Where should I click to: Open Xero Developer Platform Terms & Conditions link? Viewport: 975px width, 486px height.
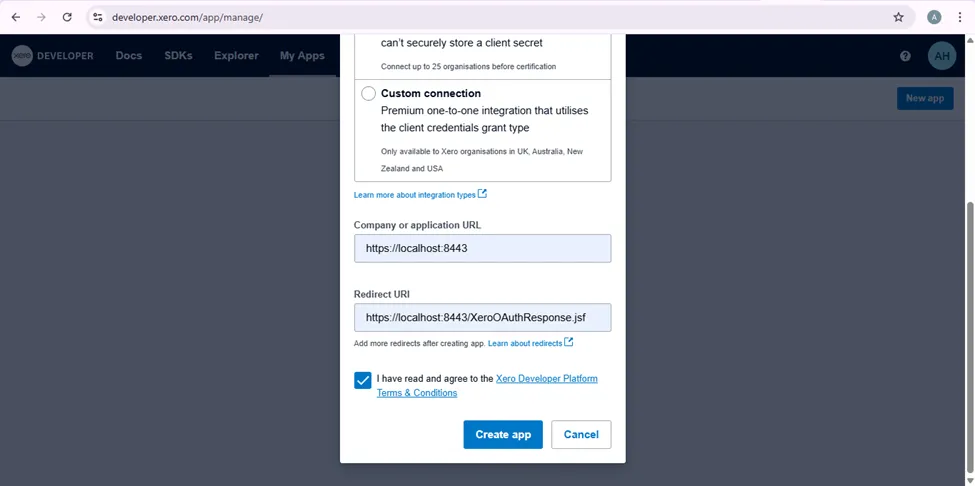coord(487,385)
